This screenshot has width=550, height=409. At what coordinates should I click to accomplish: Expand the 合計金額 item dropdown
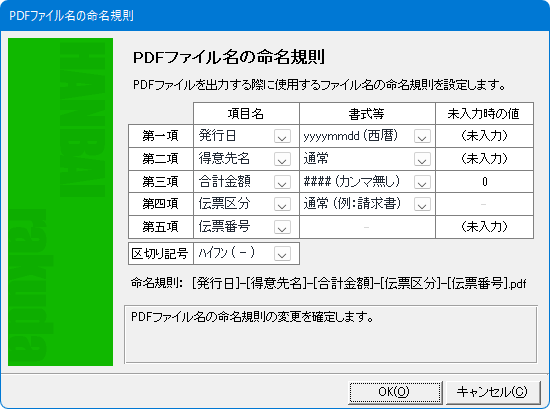[282, 182]
